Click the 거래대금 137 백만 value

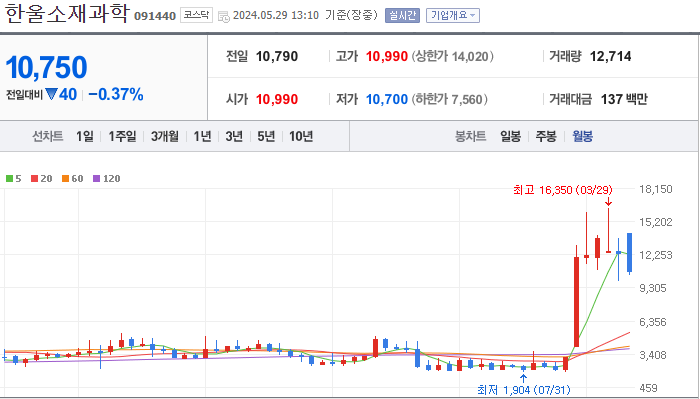624,99
